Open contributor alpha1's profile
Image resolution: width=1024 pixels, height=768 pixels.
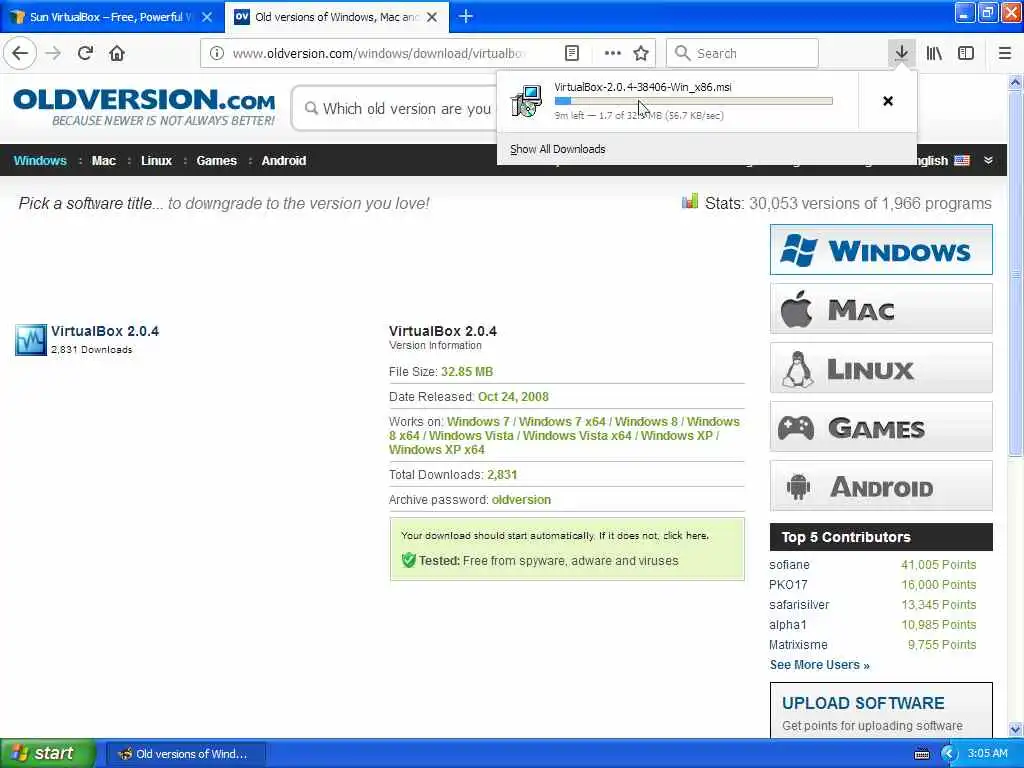(x=787, y=624)
